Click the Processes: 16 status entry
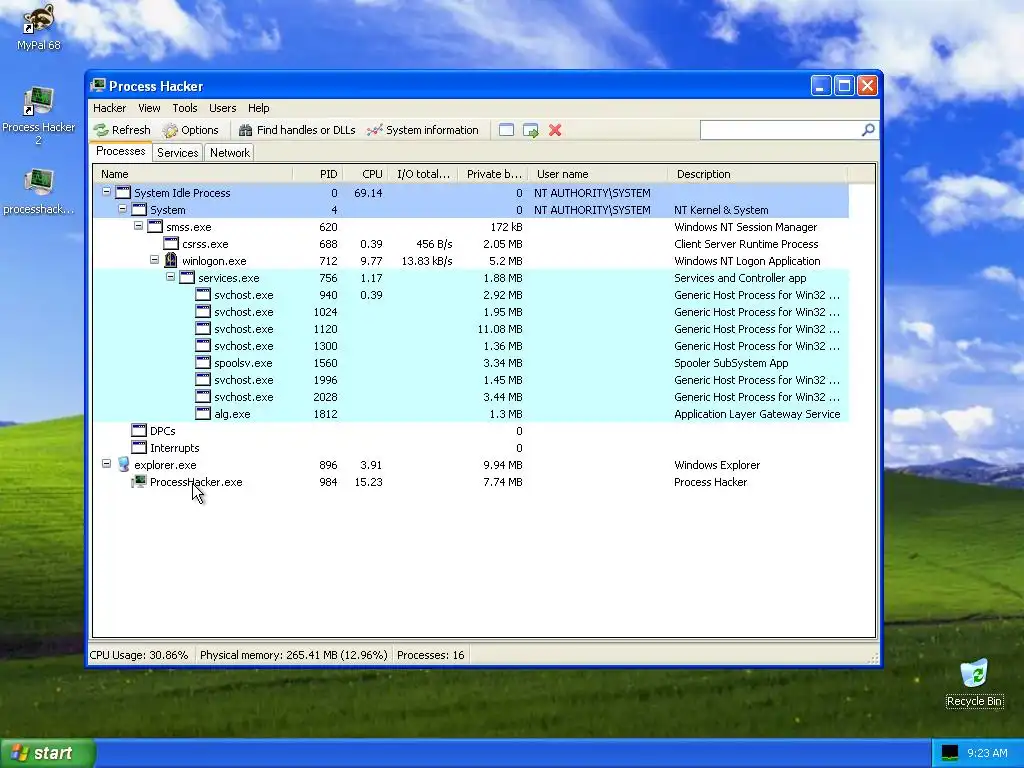 (x=430, y=655)
